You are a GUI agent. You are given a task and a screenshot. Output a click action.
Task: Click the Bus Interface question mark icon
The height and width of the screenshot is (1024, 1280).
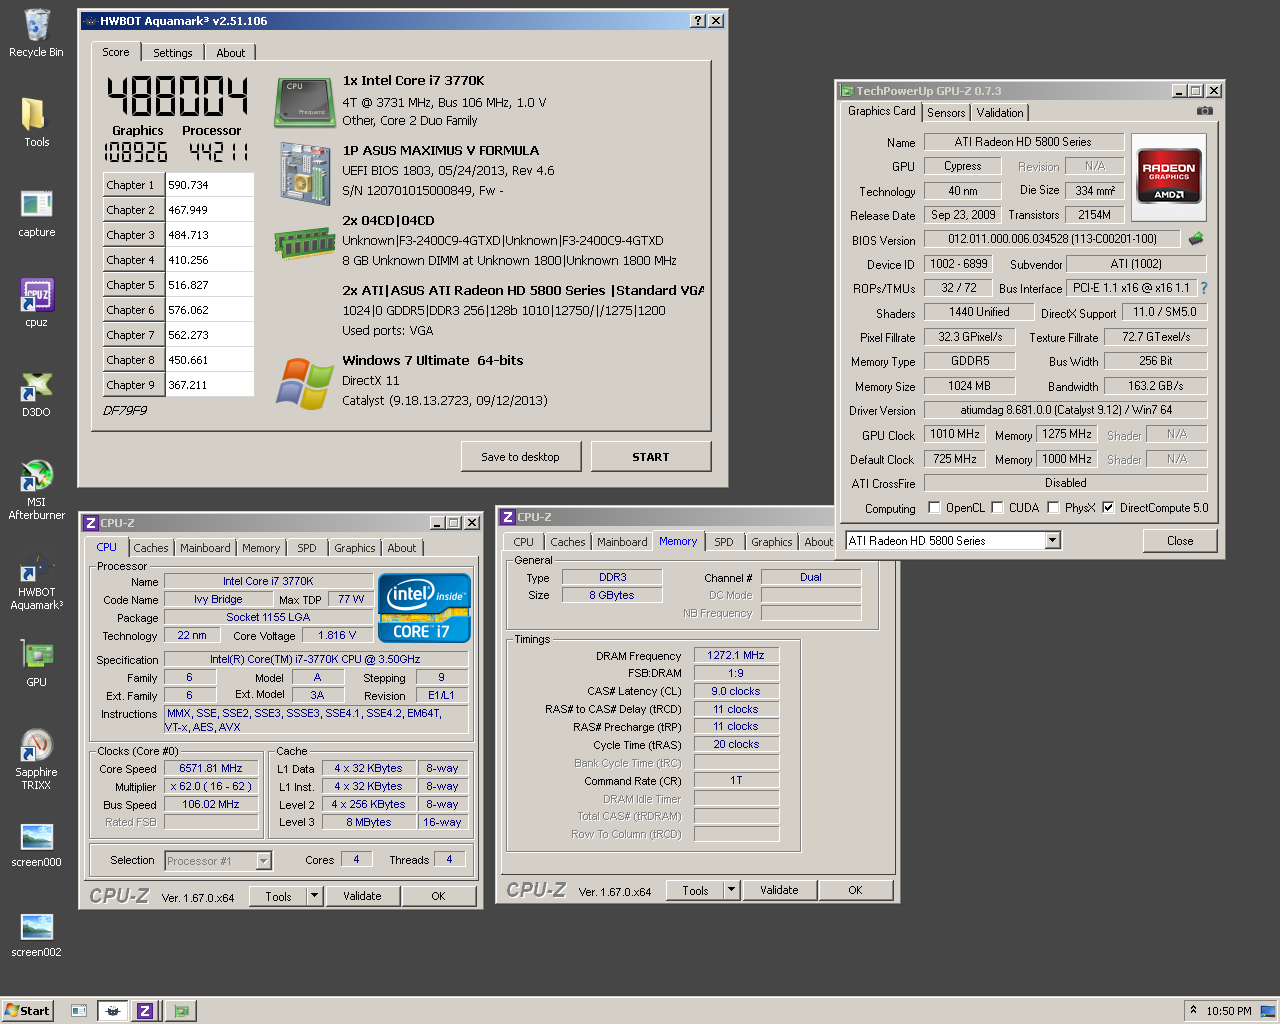[x=1204, y=288]
